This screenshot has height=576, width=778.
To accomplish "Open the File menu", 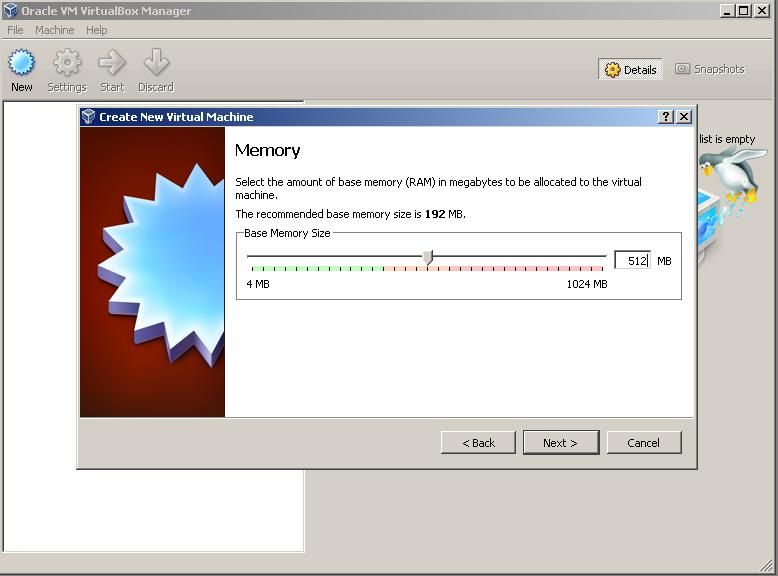I will click(x=15, y=30).
